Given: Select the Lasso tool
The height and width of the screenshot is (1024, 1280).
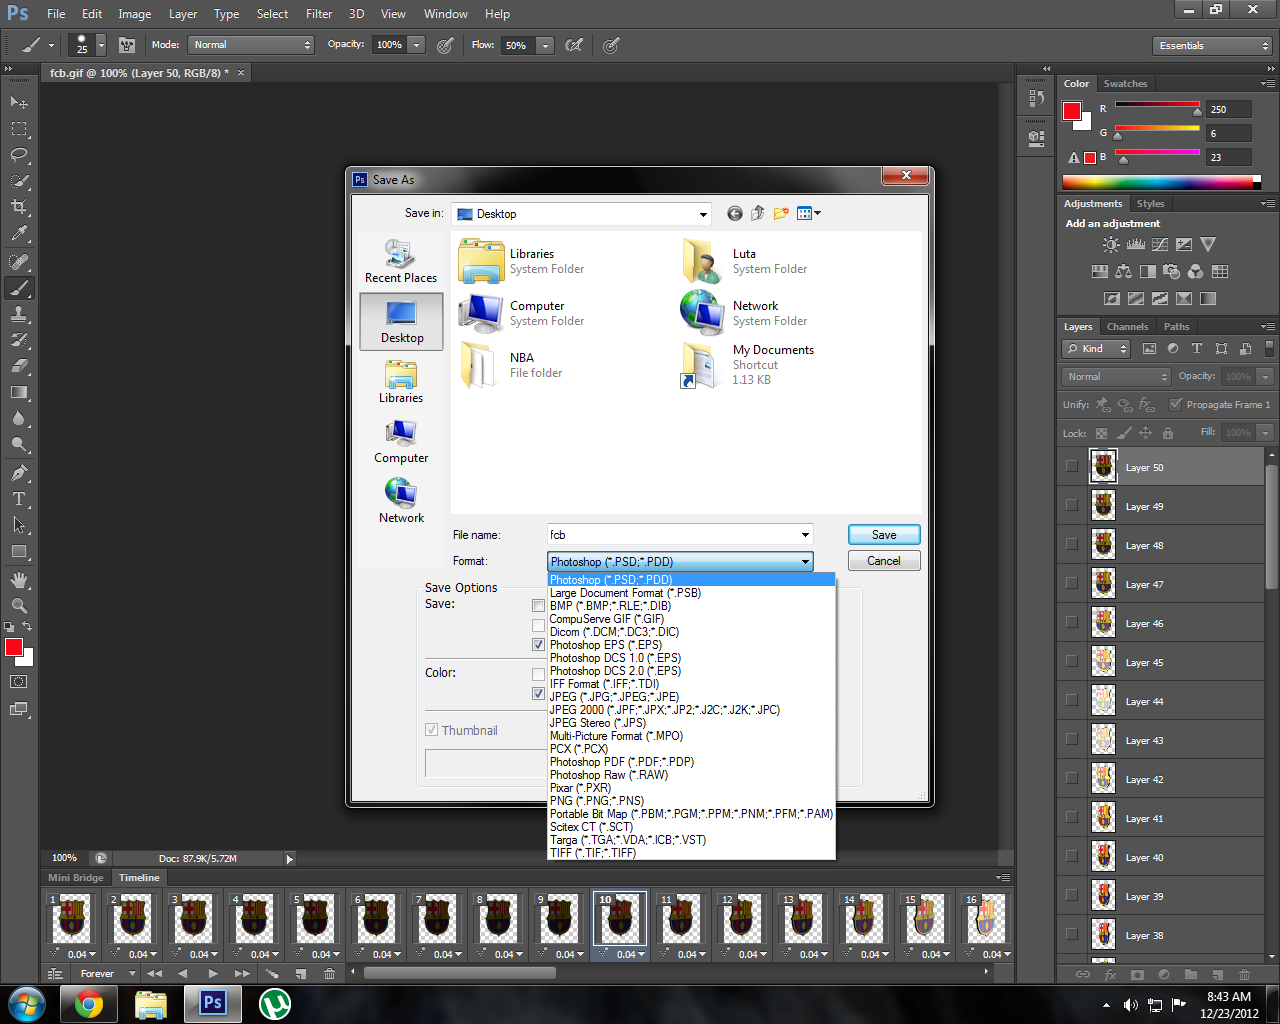Looking at the screenshot, I should click(19, 155).
